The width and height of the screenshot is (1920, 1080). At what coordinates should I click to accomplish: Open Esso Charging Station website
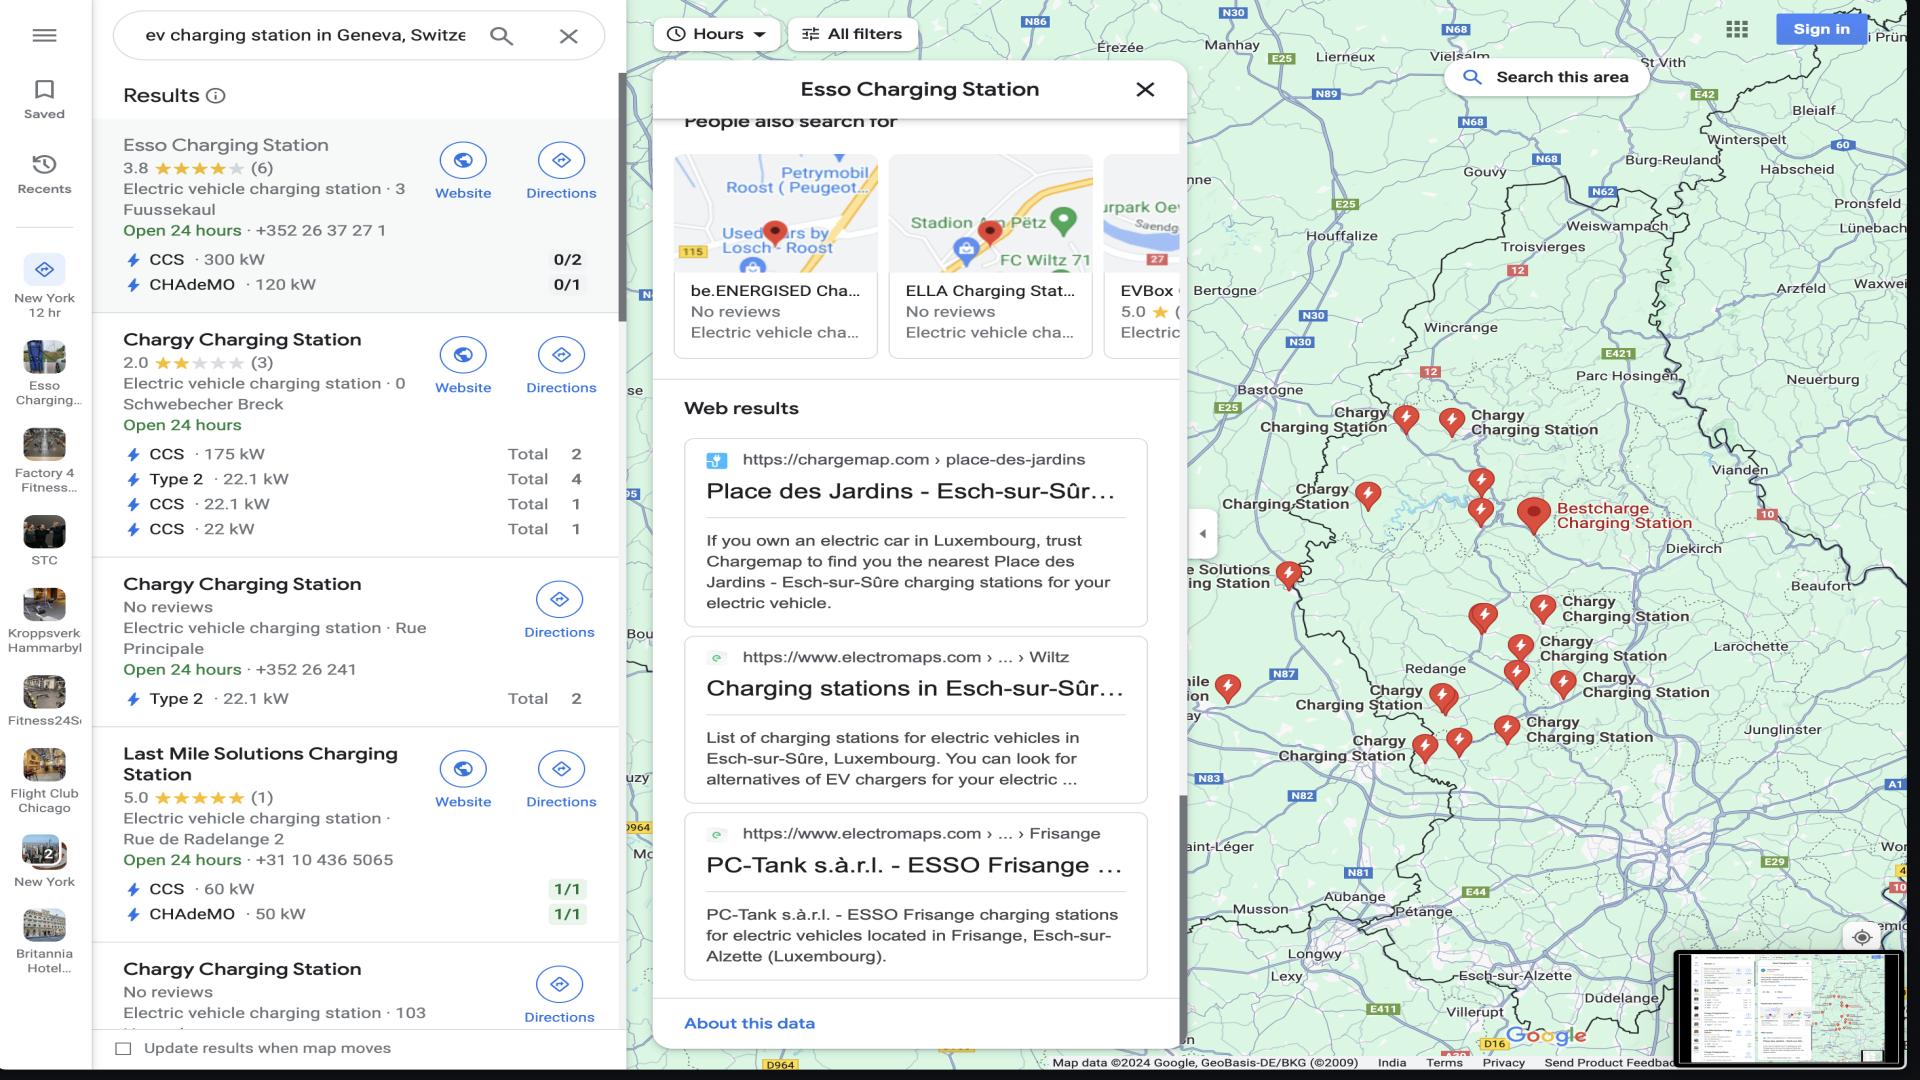click(x=463, y=171)
